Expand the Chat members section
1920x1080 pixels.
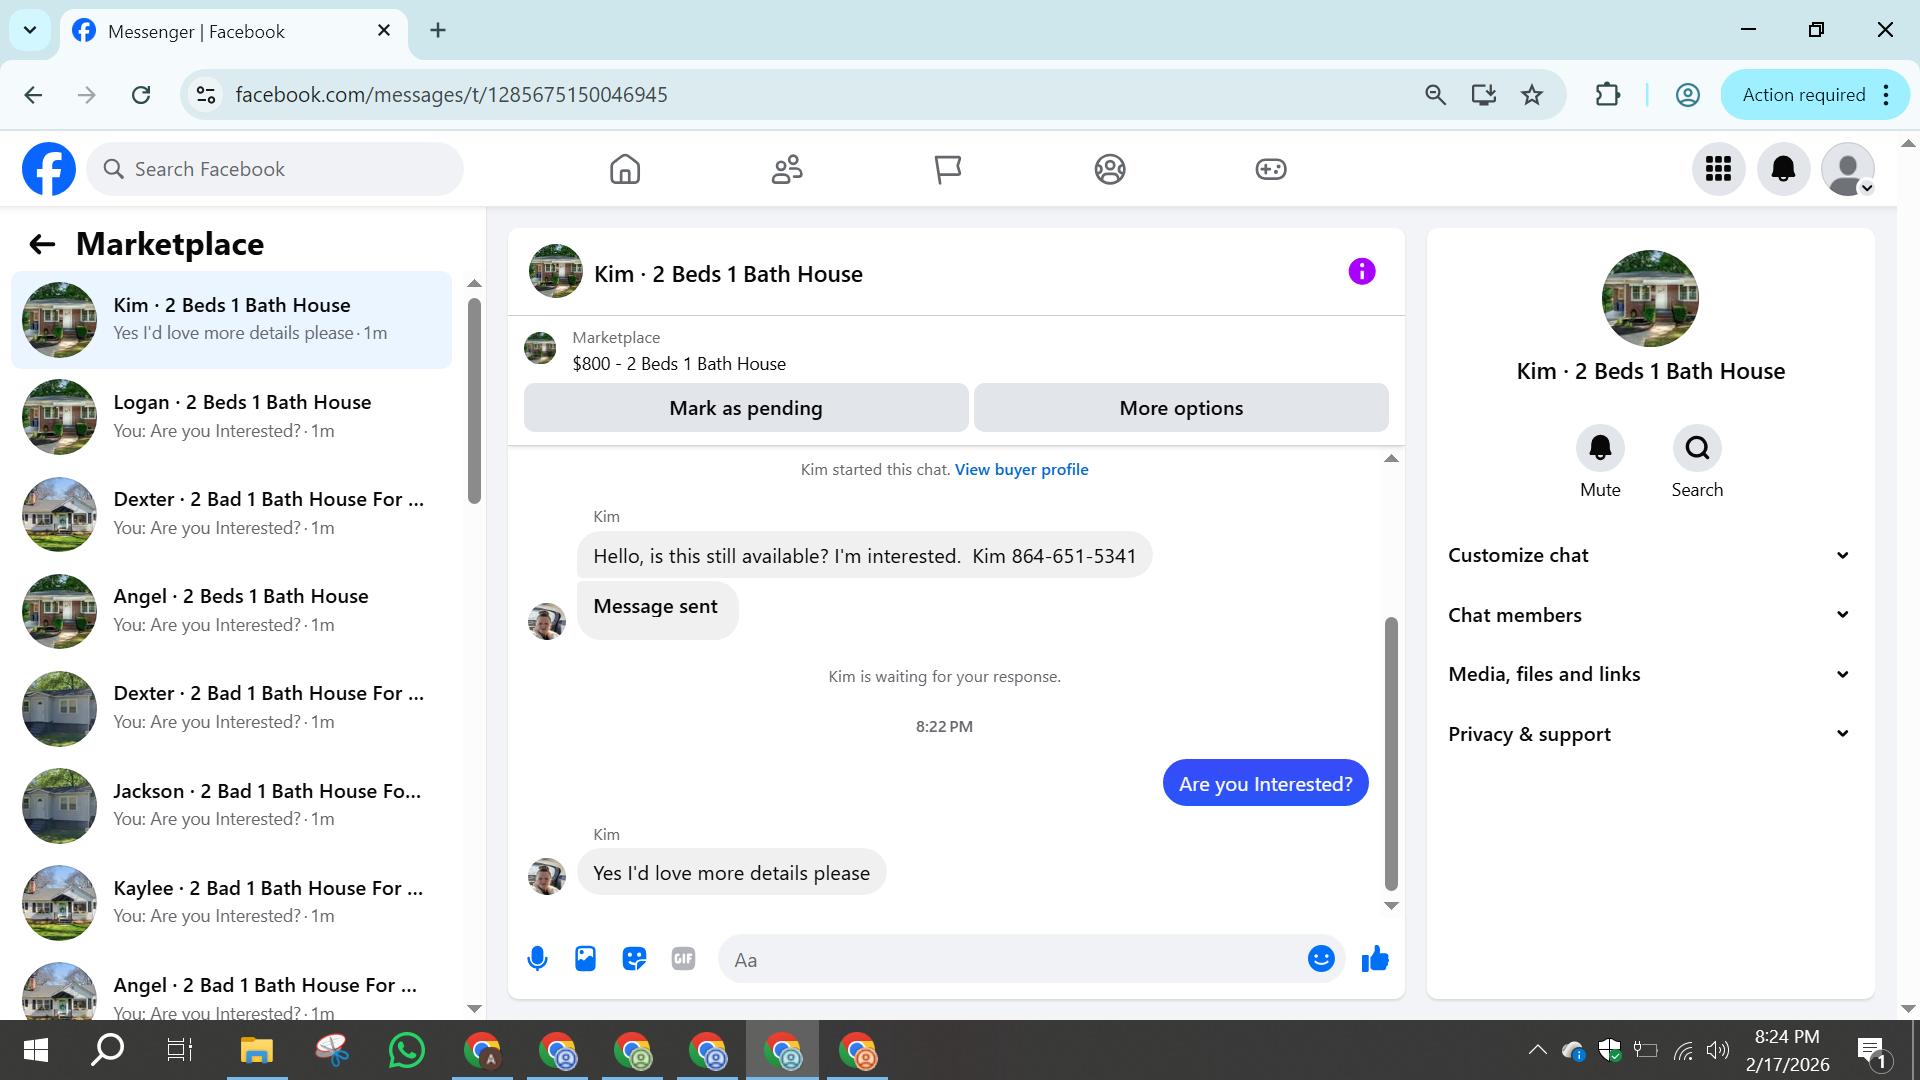1648,615
